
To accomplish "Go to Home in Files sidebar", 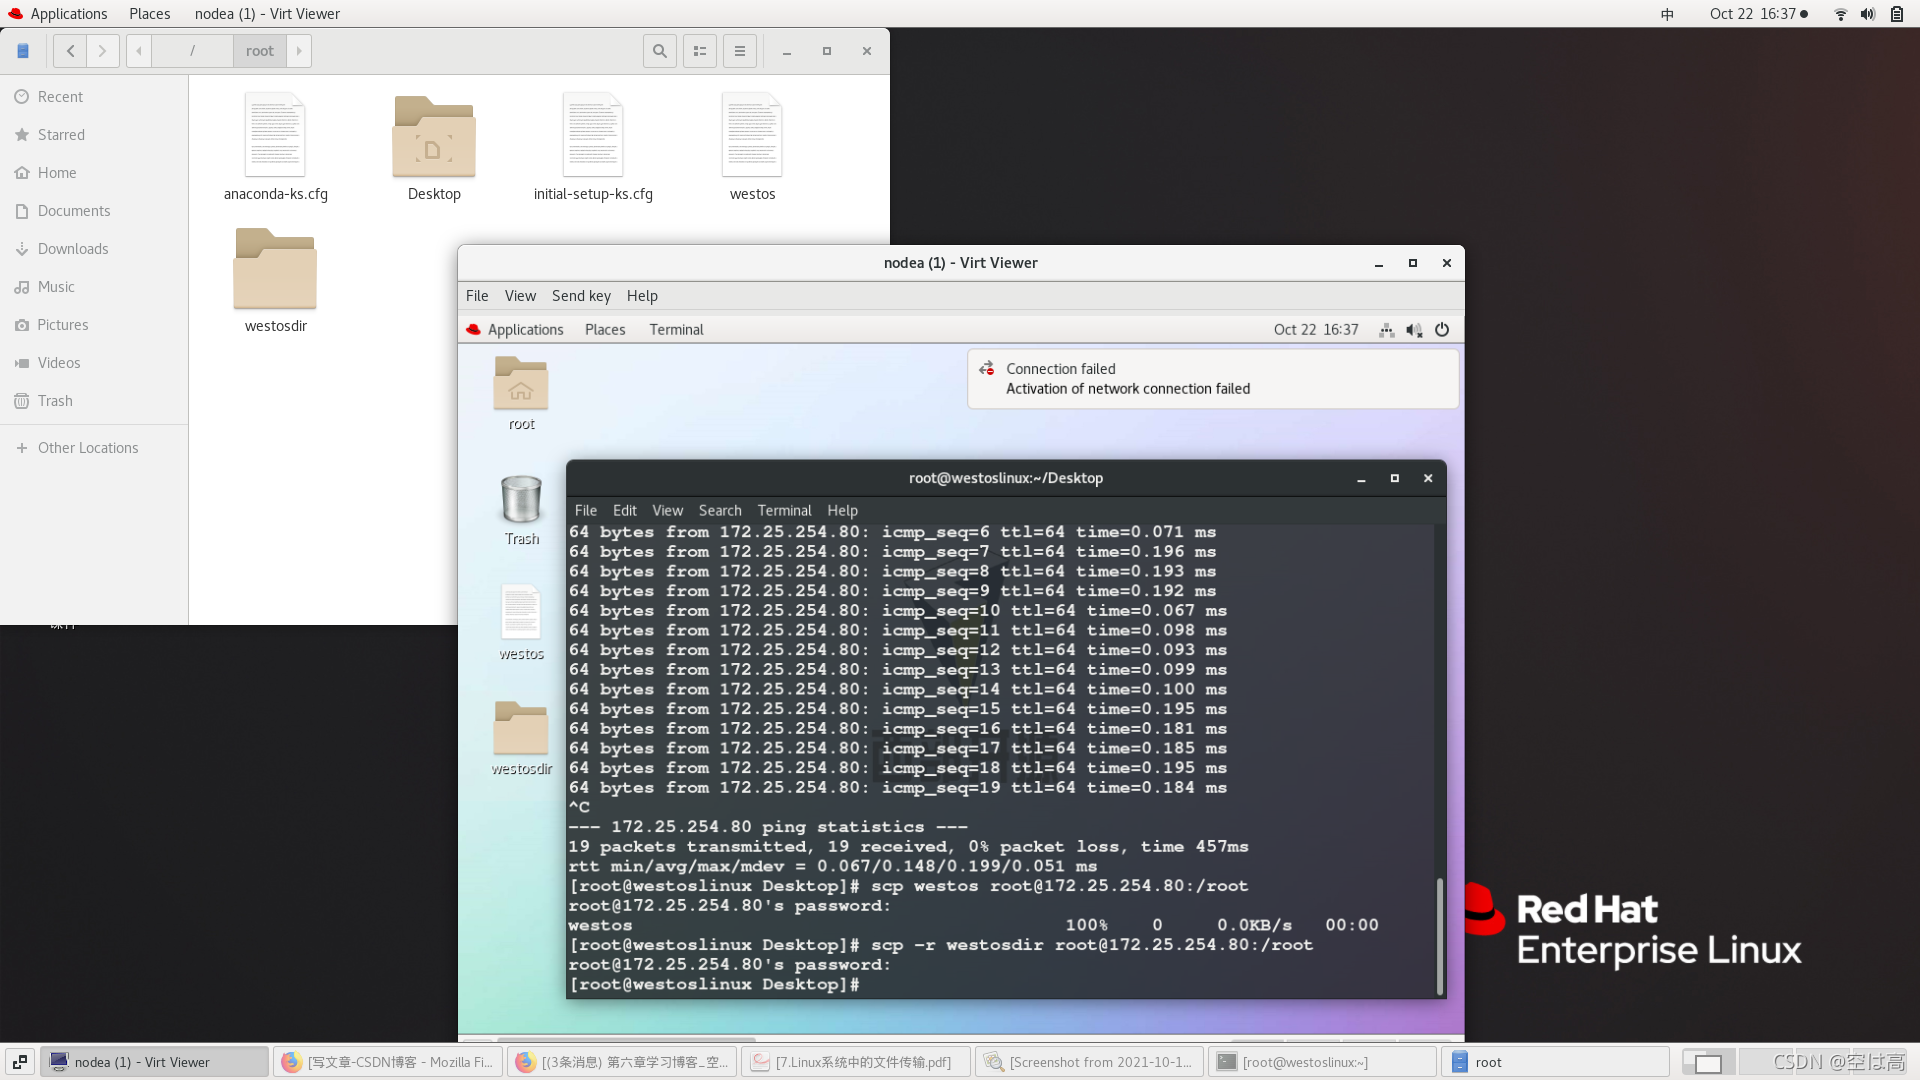I will tap(94, 173).
